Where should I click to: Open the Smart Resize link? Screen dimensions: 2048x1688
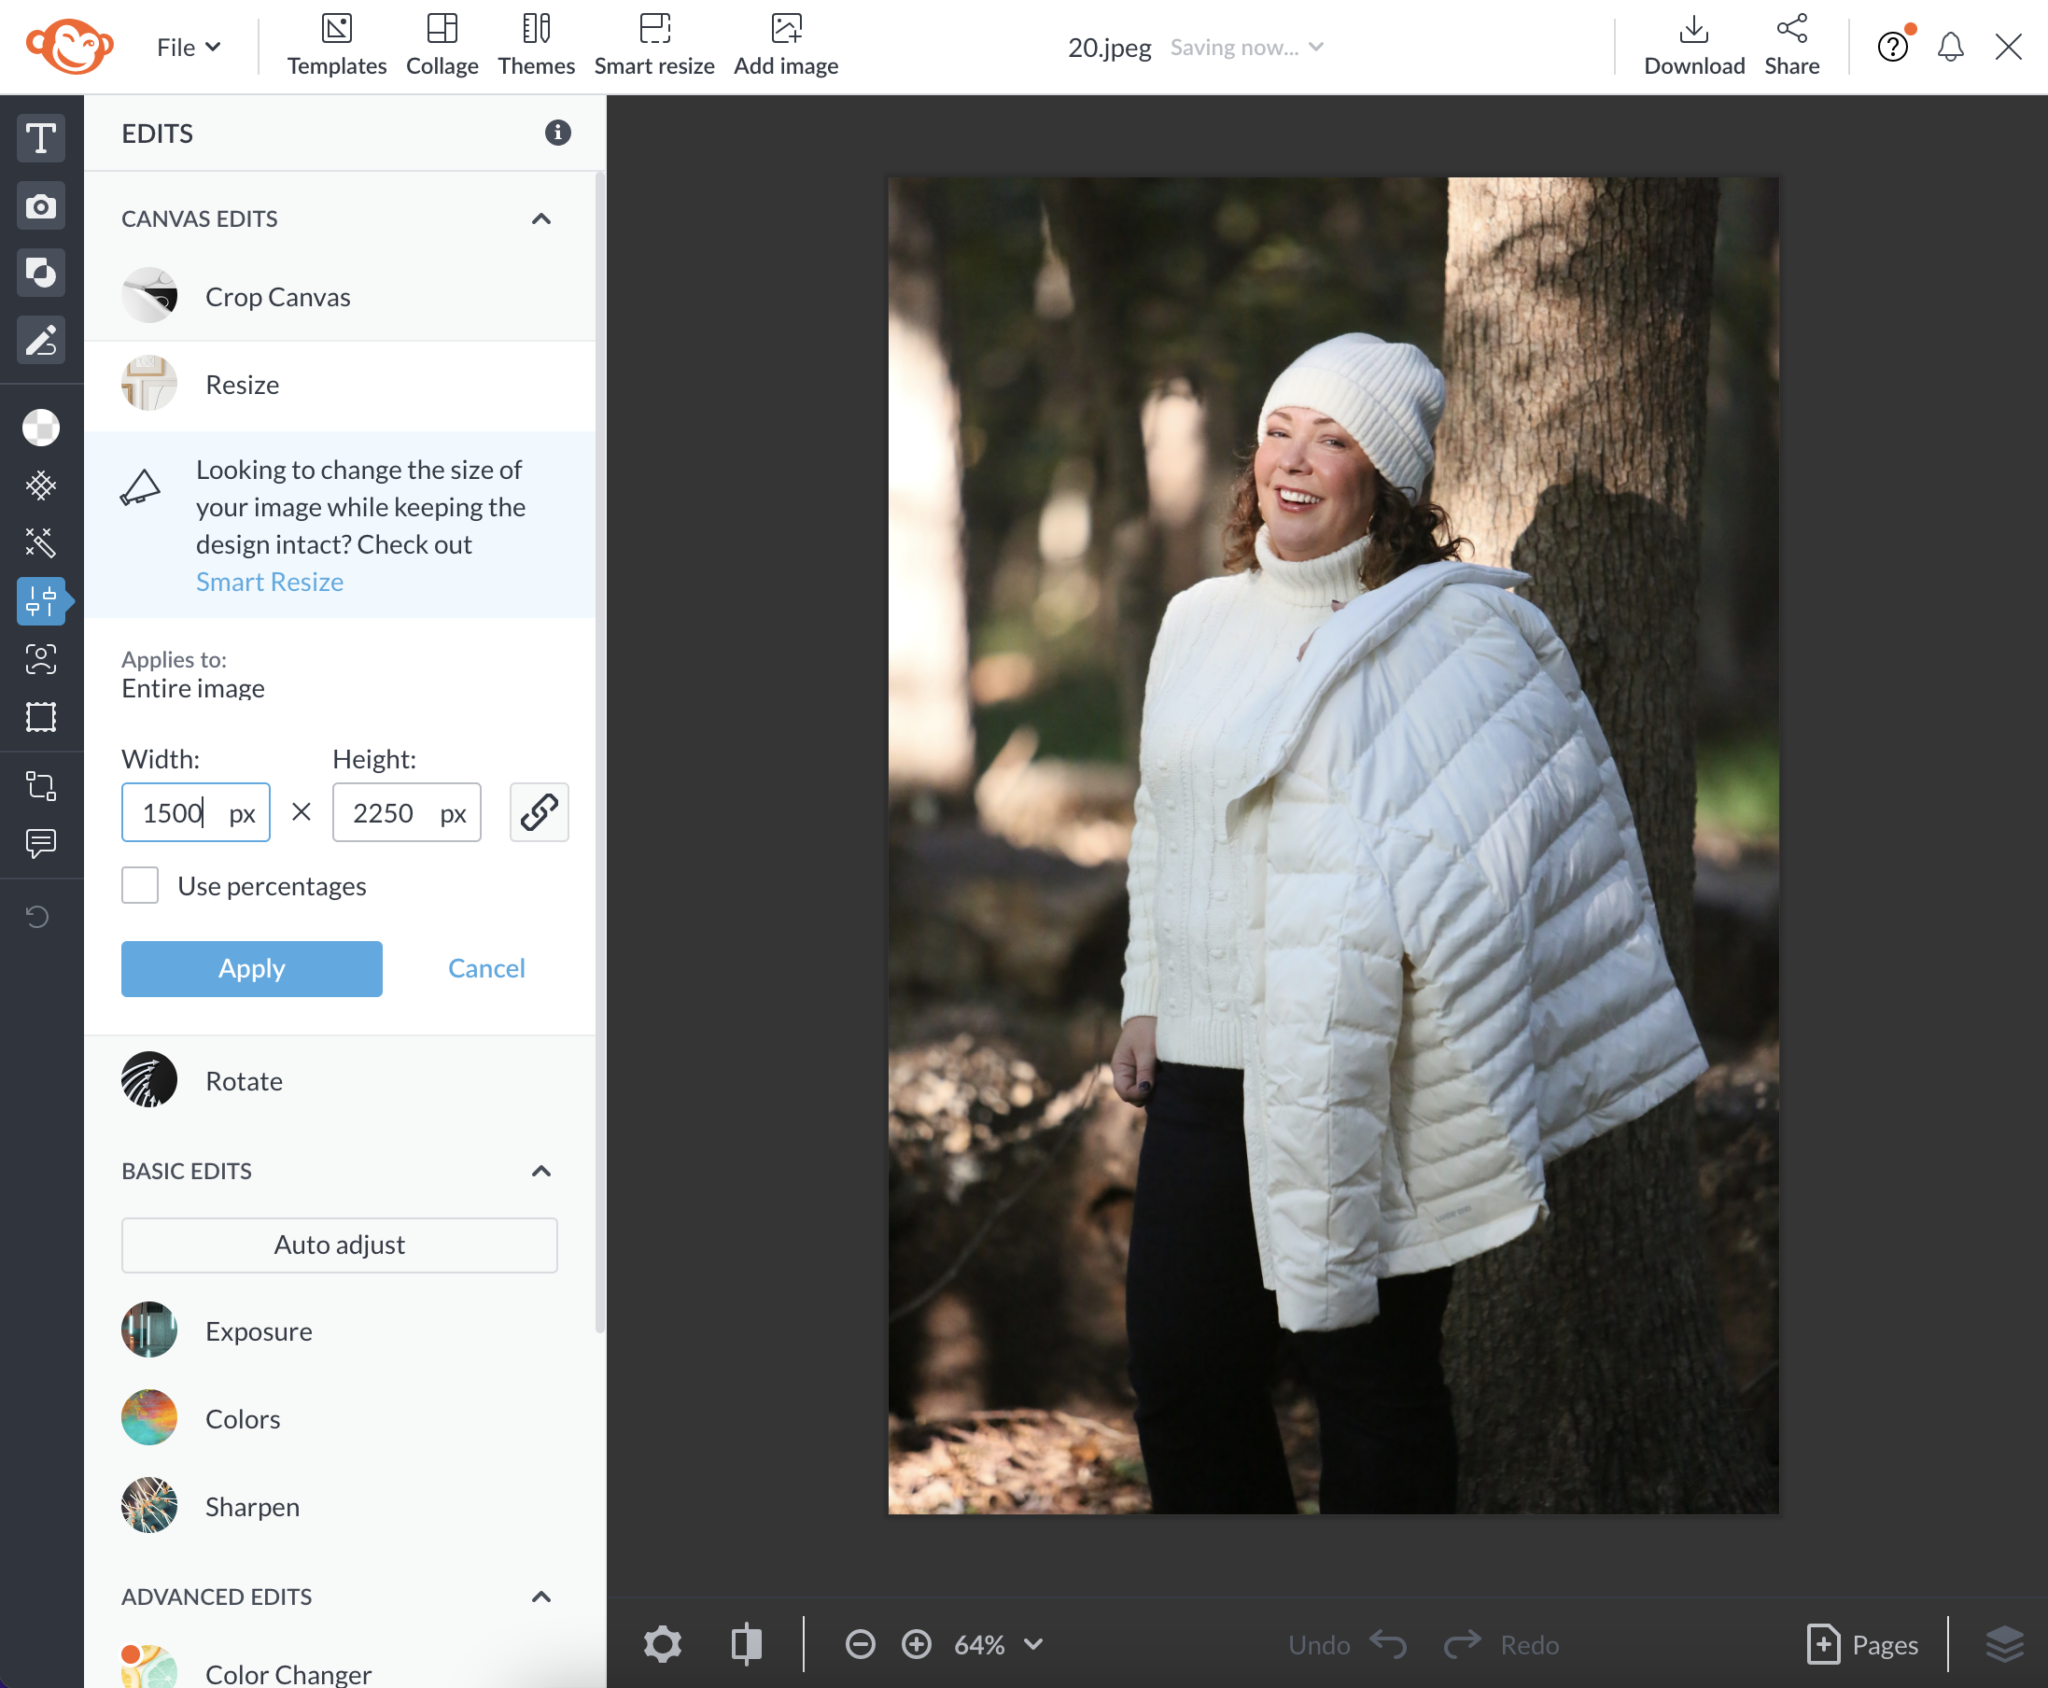click(269, 581)
